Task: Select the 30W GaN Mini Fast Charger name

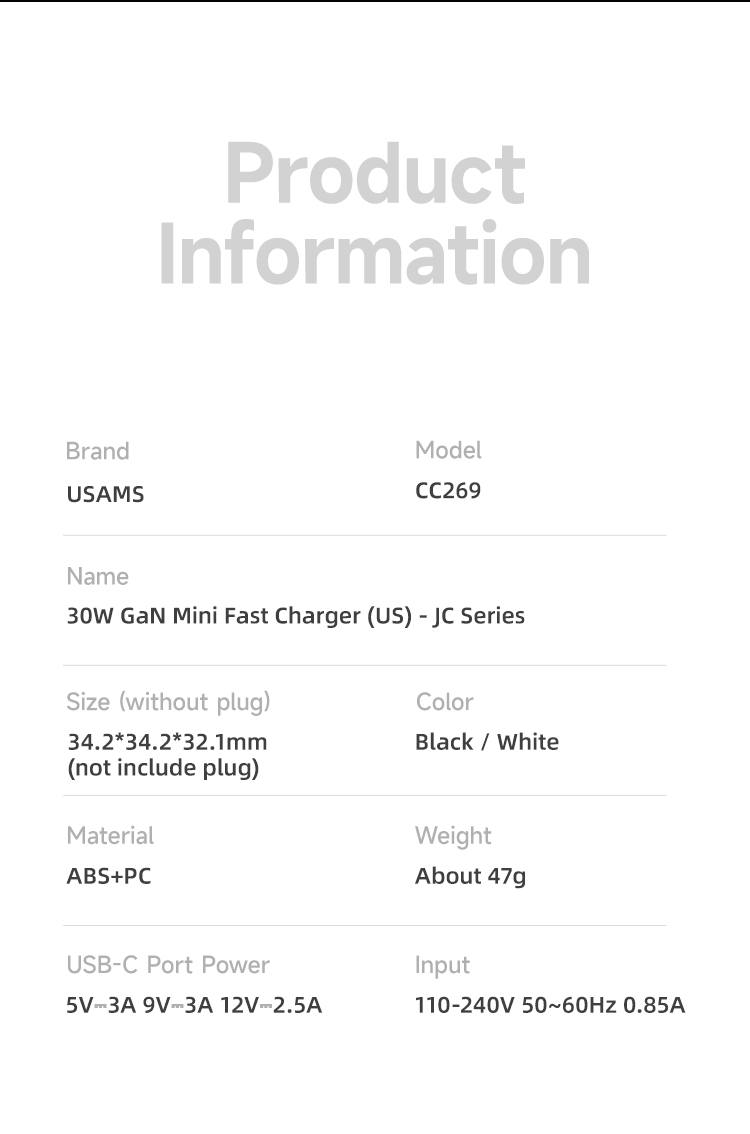Action: click(295, 615)
